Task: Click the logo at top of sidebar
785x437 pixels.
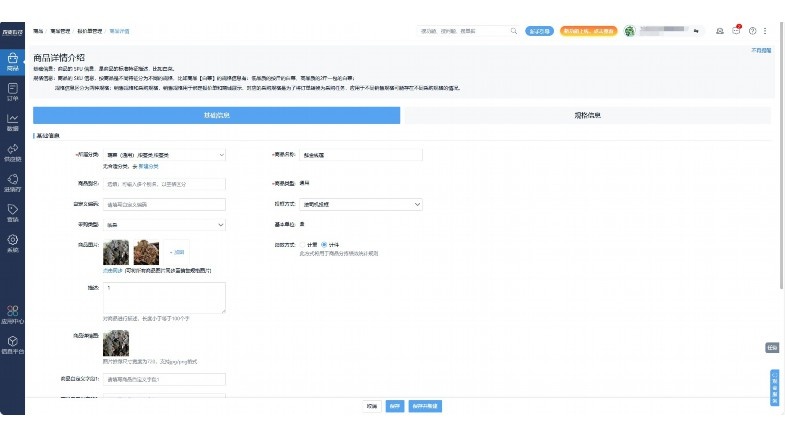Action: click(x=13, y=32)
